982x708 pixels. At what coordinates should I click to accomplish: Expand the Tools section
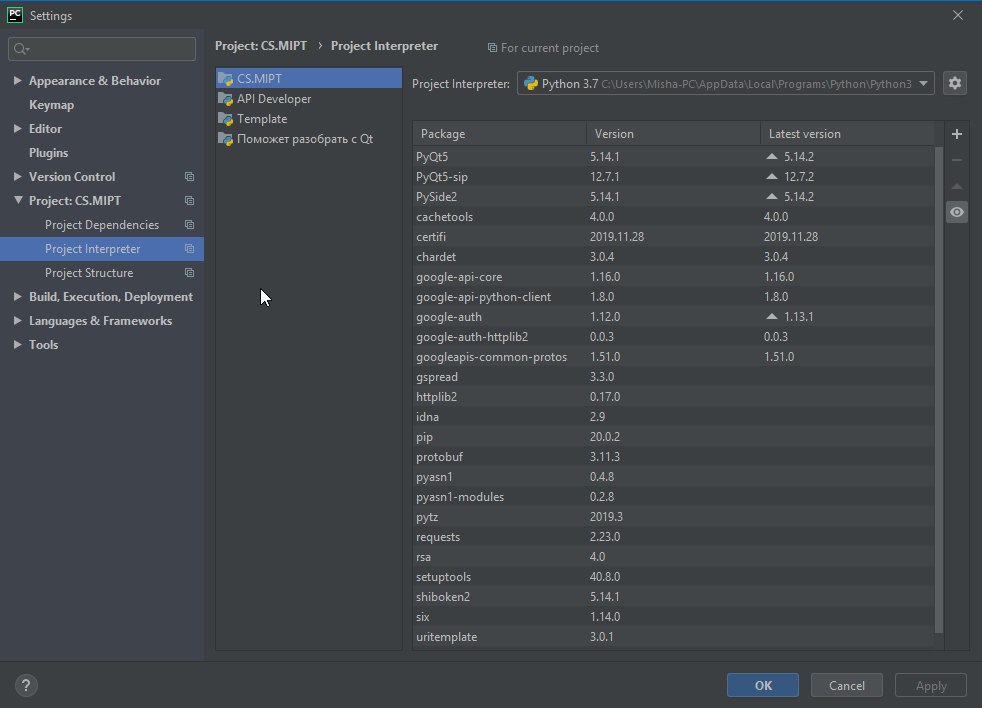pos(18,345)
